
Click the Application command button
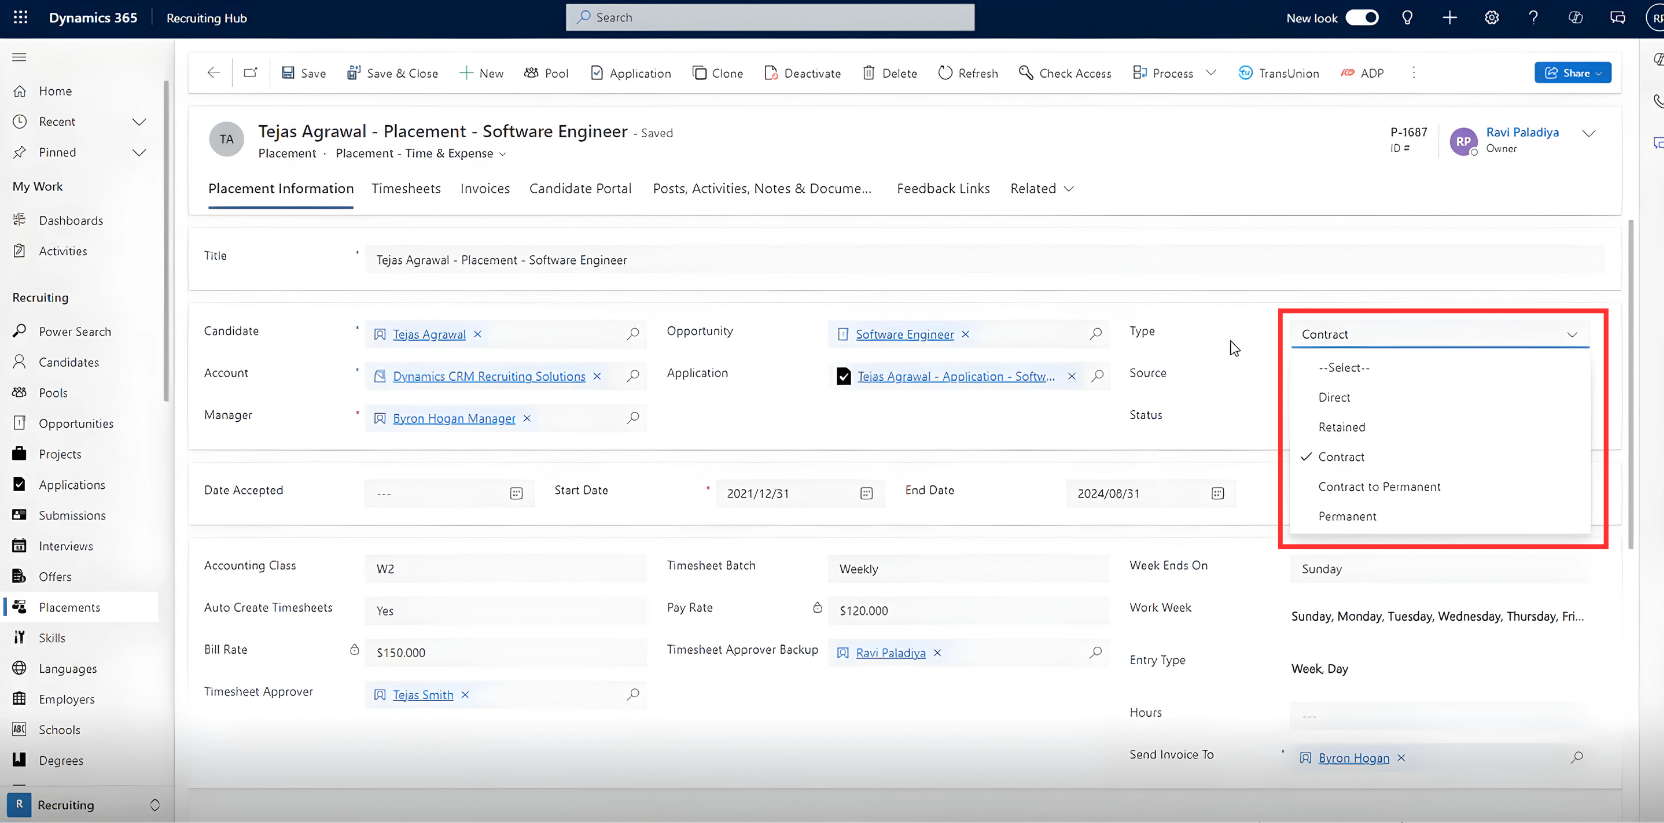coord(631,73)
